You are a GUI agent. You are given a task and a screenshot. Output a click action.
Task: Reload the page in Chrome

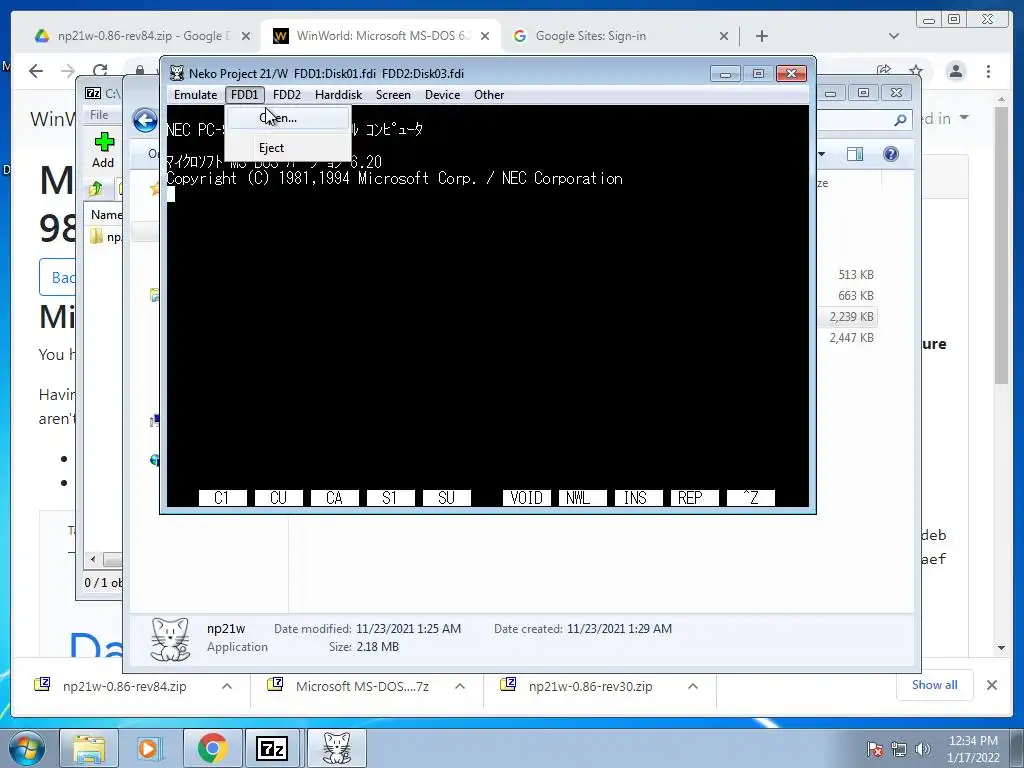pos(100,71)
